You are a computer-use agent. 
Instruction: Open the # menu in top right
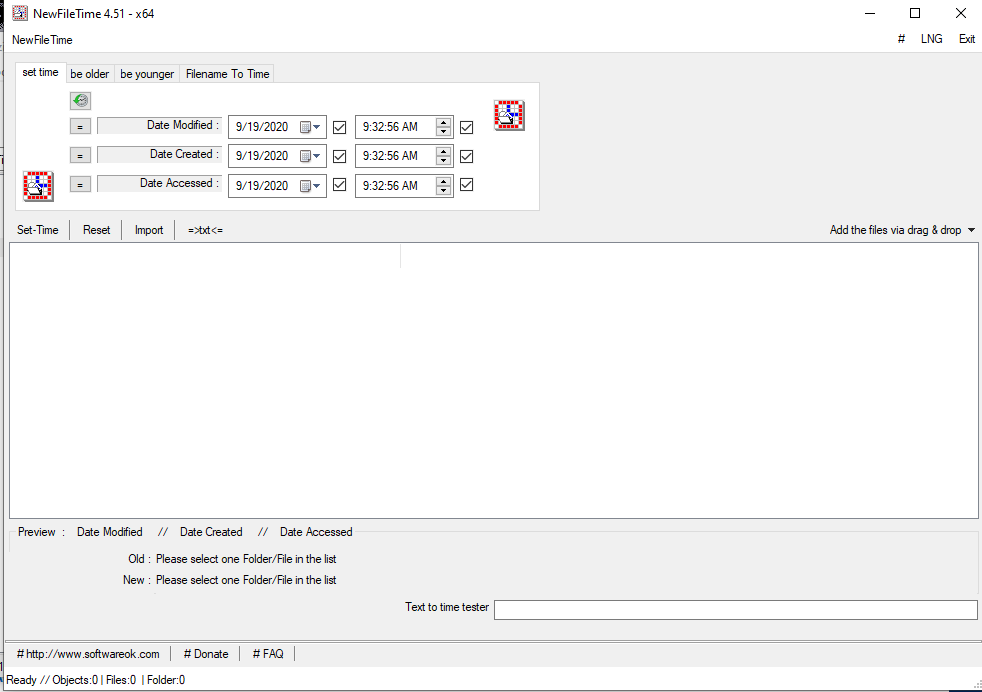coord(901,39)
